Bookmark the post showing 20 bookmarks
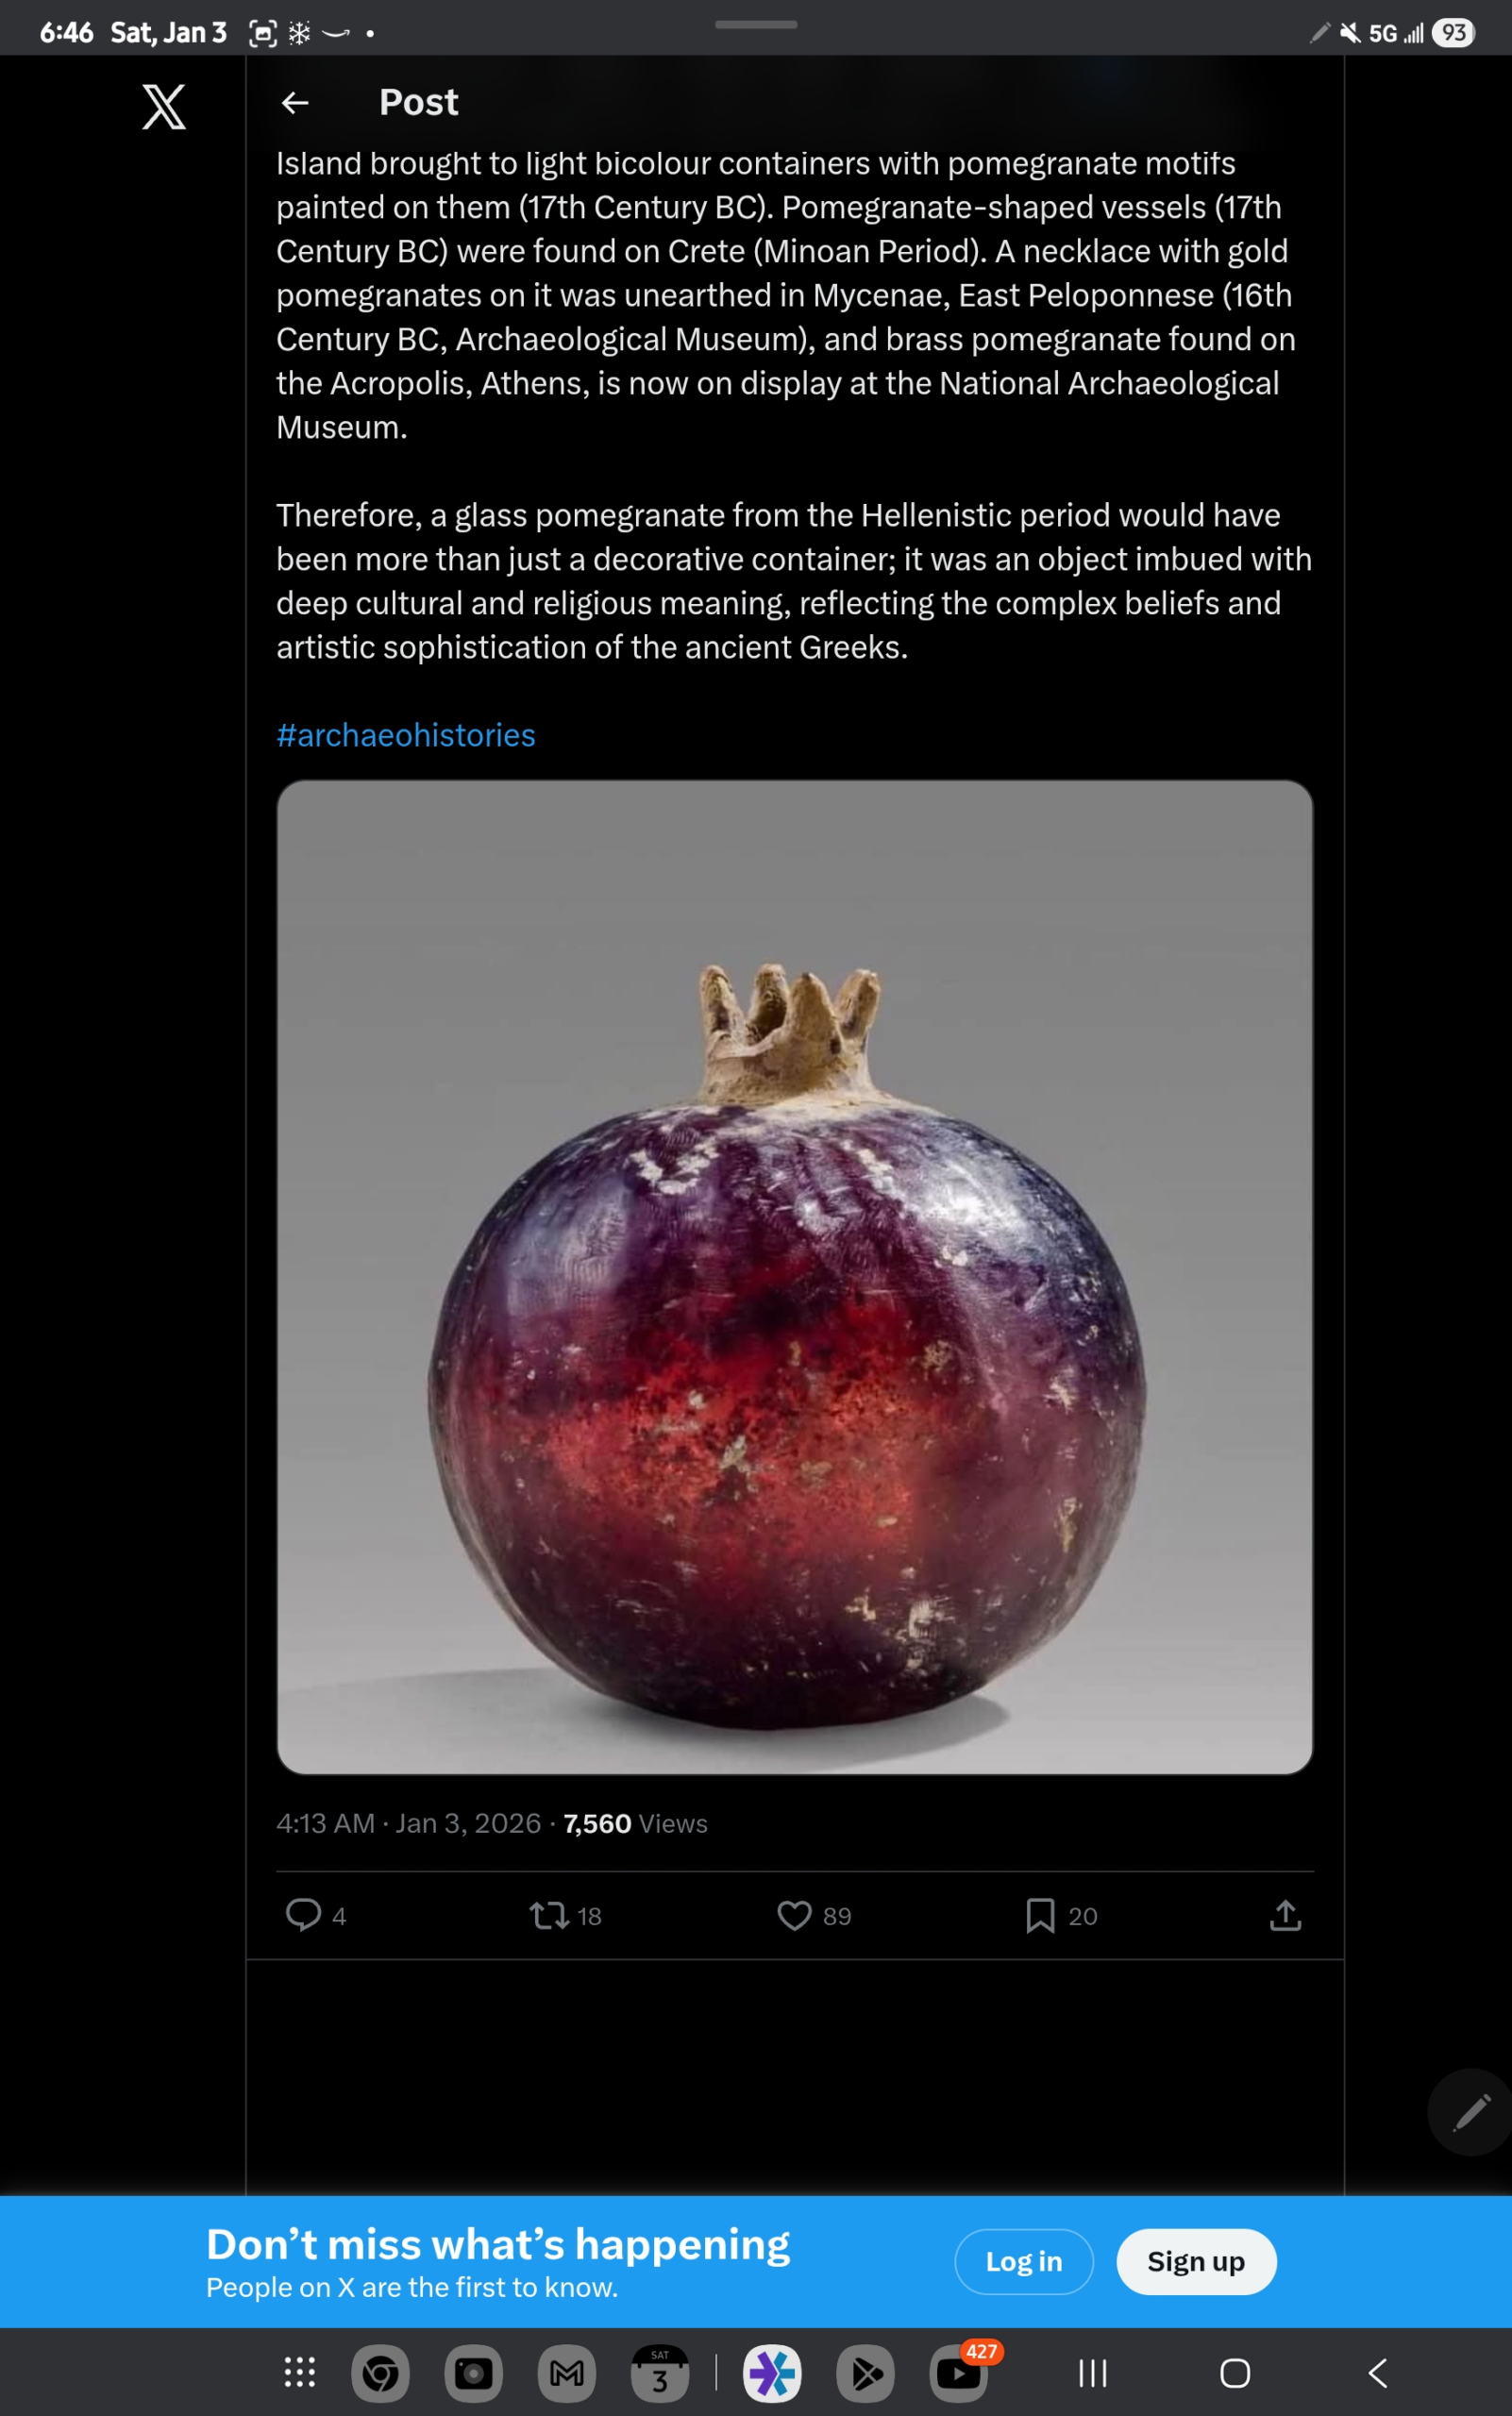1512x2416 pixels. point(1041,1915)
